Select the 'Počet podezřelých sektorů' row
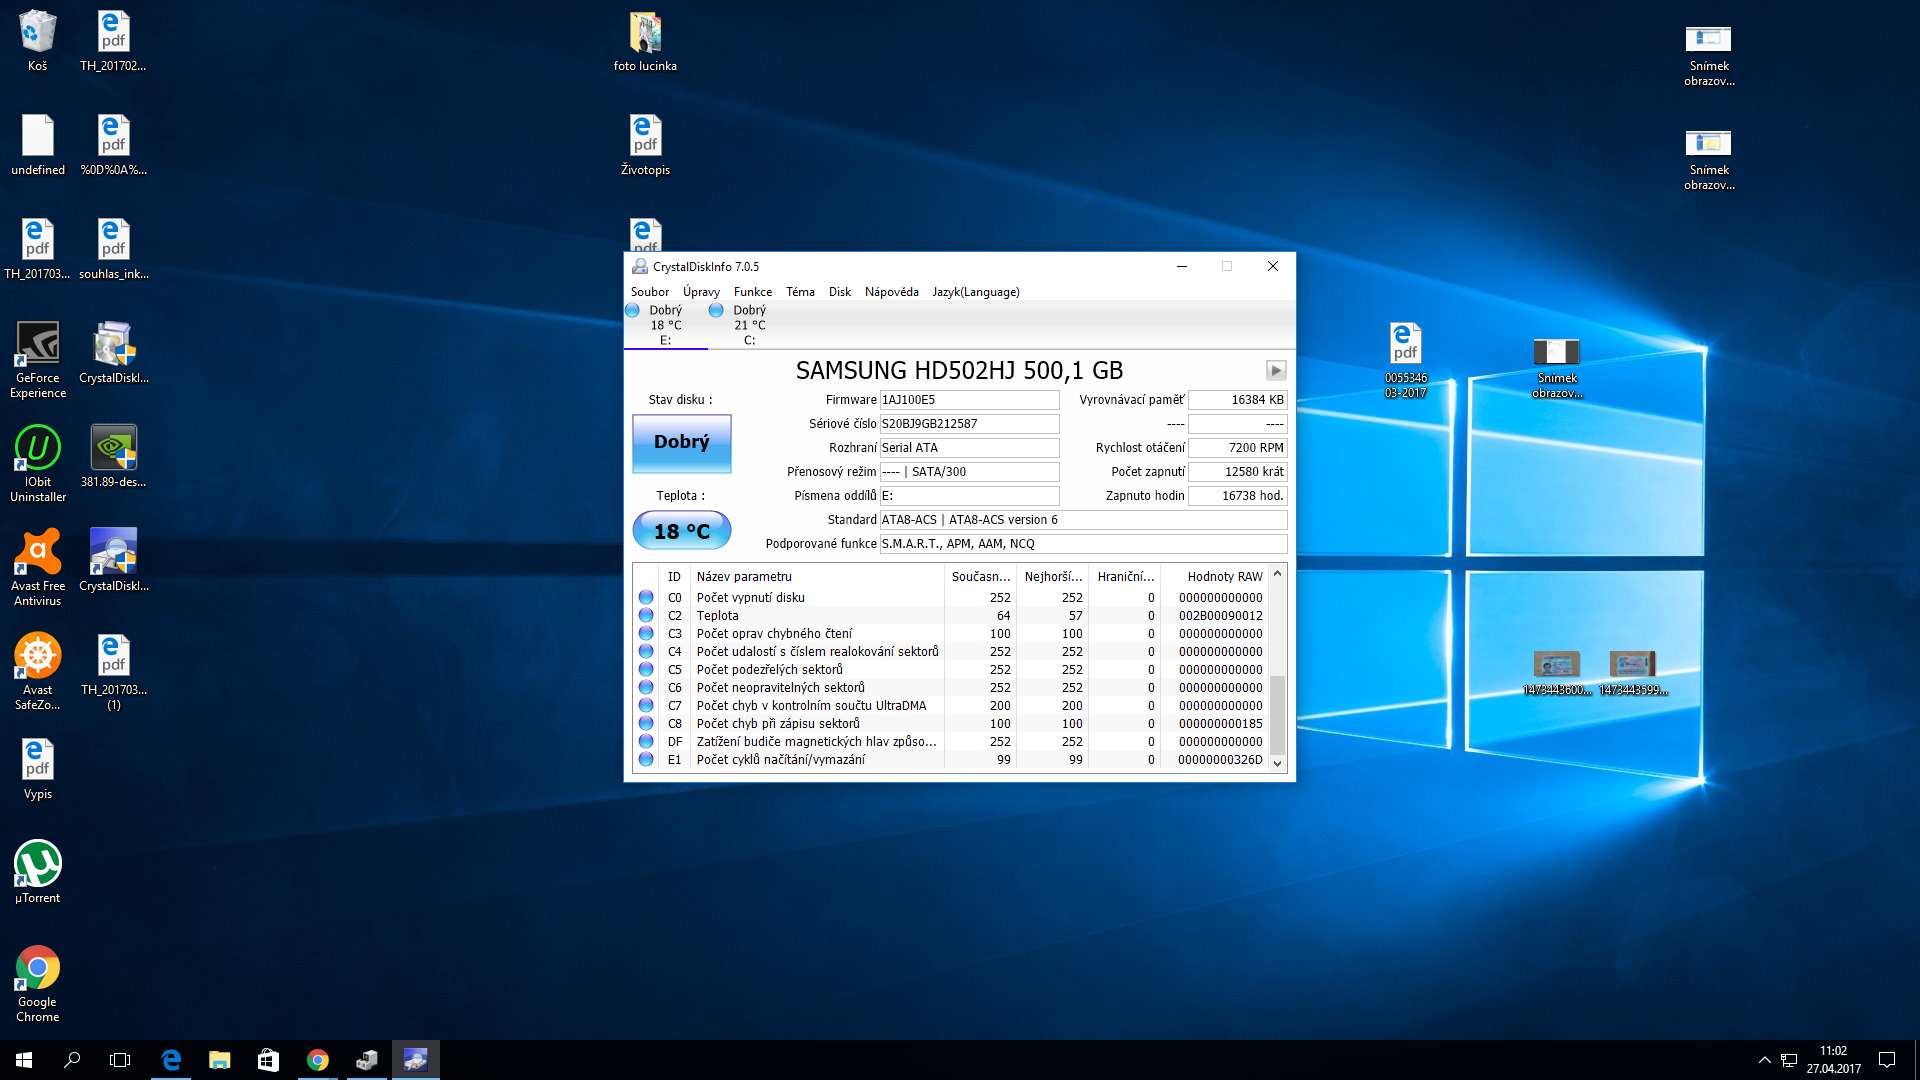This screenshot has height=1080, width=1920. [x=951, y=670]
